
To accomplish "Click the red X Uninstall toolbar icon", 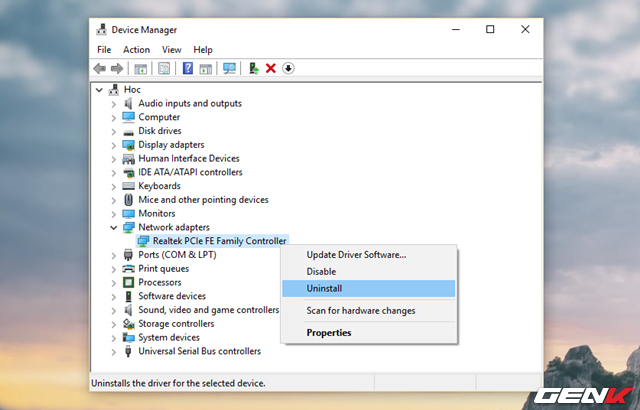I will point(271,69).
